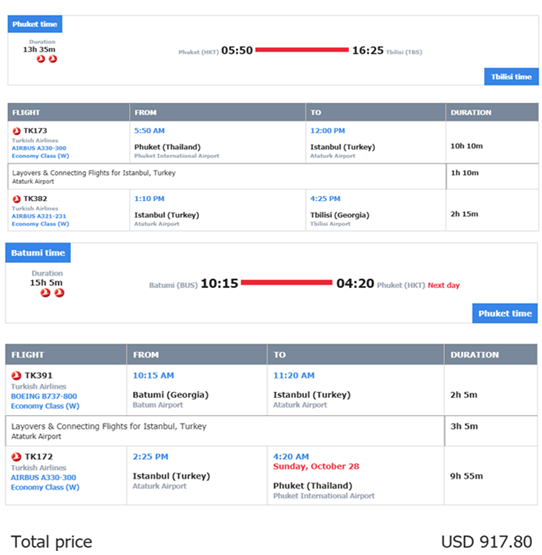Click second airline logo under 15h 5m duration
542x555 pixels.
(59, 293)
